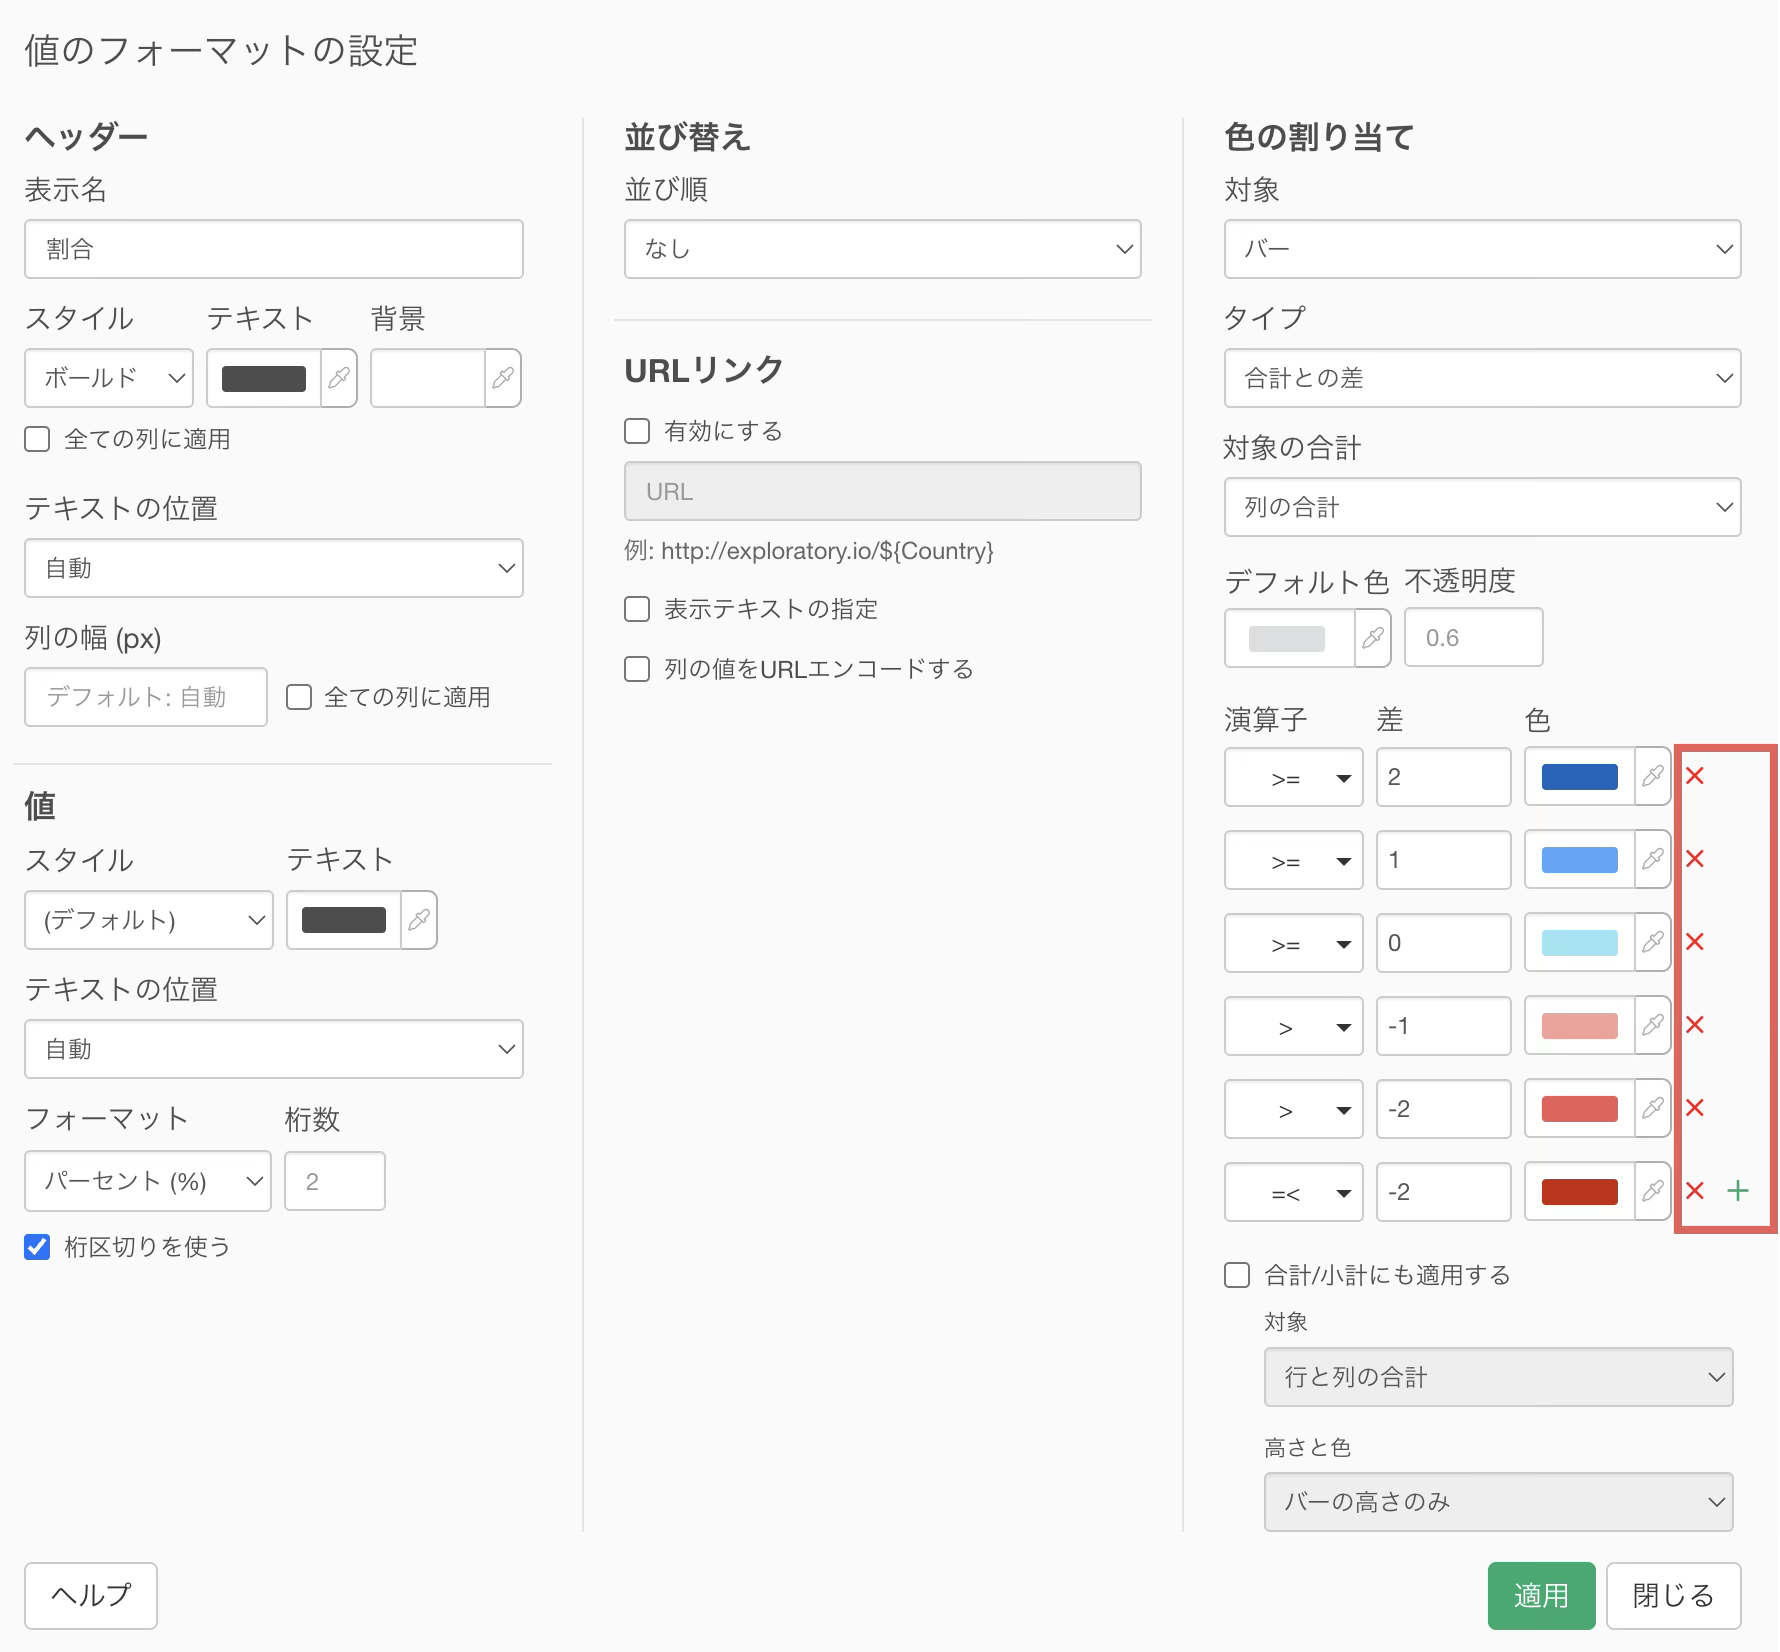This screenshot has width=1780, height=1652.
Task: Click the 差 value field containing 1
Action: click(x=1444, y=860)
